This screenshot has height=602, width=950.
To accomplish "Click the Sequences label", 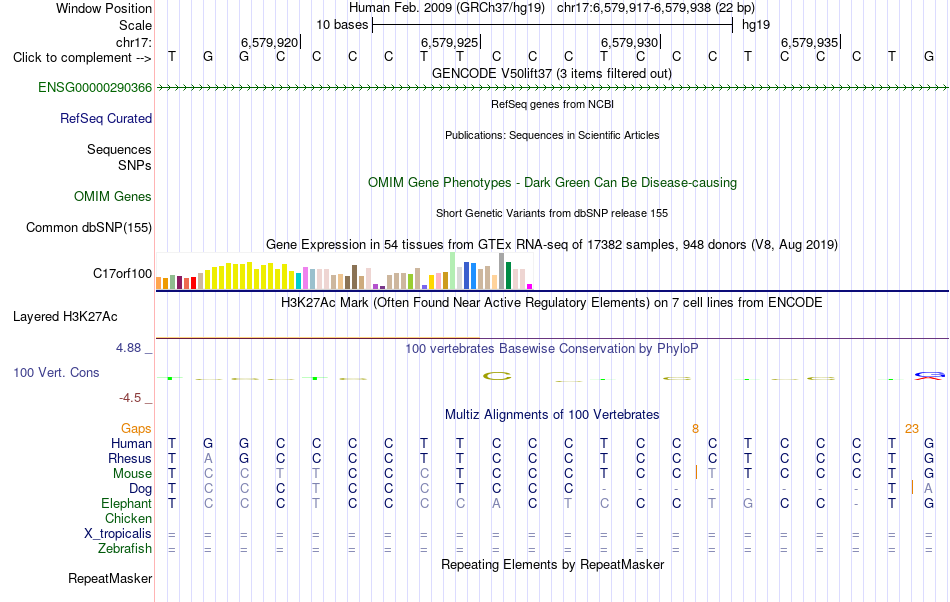I will coord(119,150).
